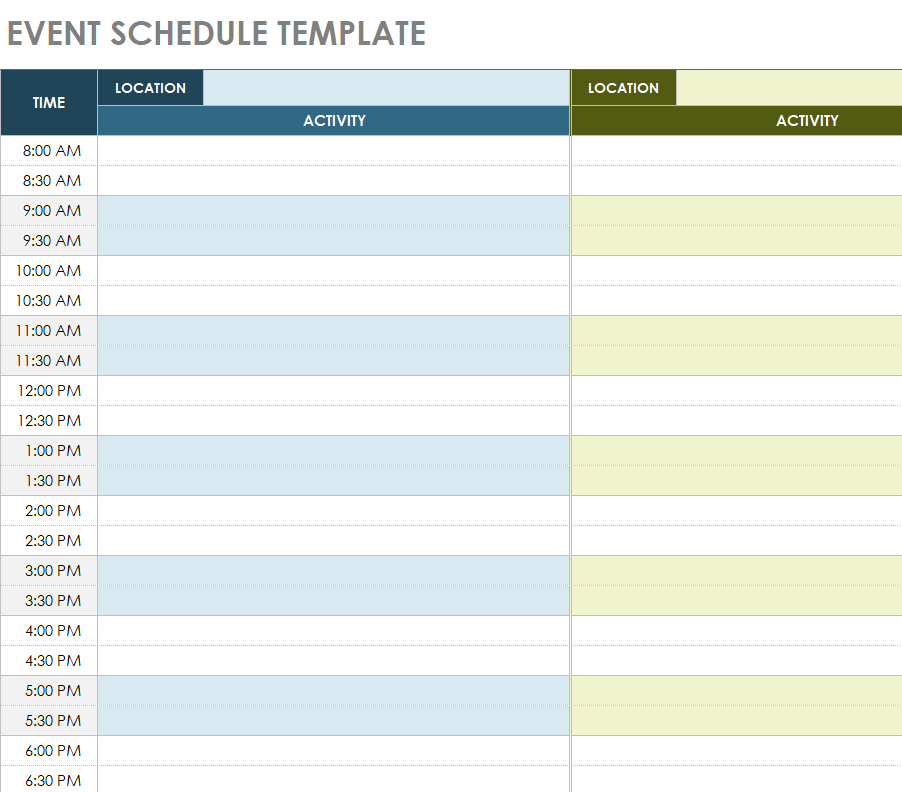Click the 6:30 PM time cell

[x=49, y=780]
